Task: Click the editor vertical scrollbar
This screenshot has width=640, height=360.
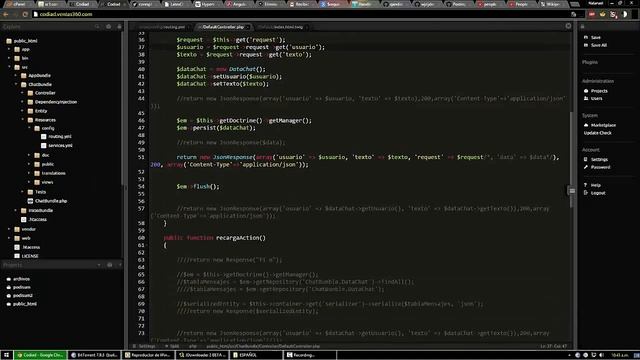Action: pyautogui.click(x=572, y=159)
